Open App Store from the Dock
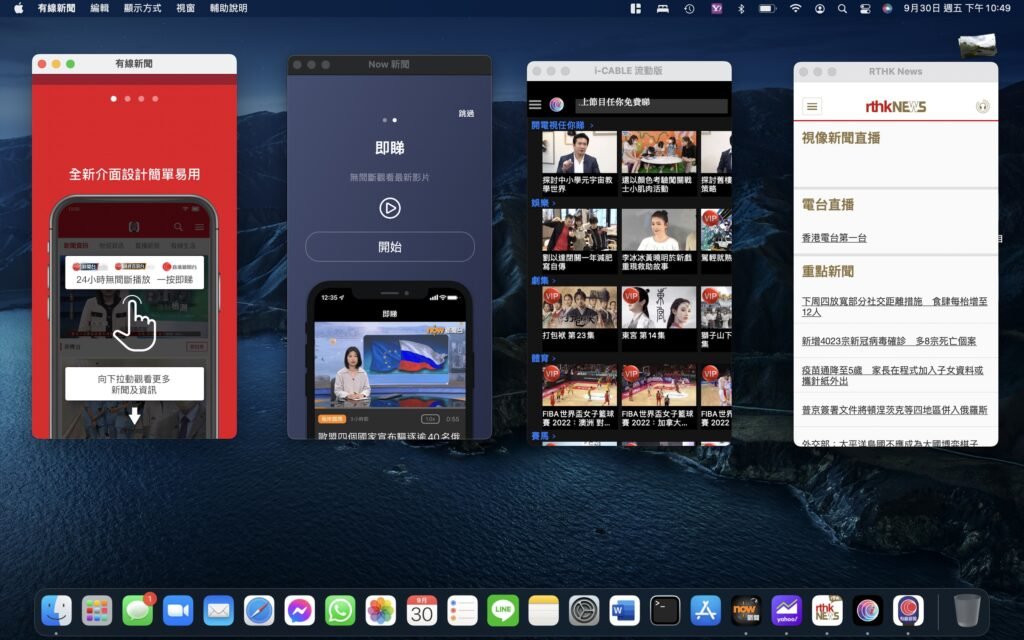Viewport: 1024px width, 640px height. (705, 611)
